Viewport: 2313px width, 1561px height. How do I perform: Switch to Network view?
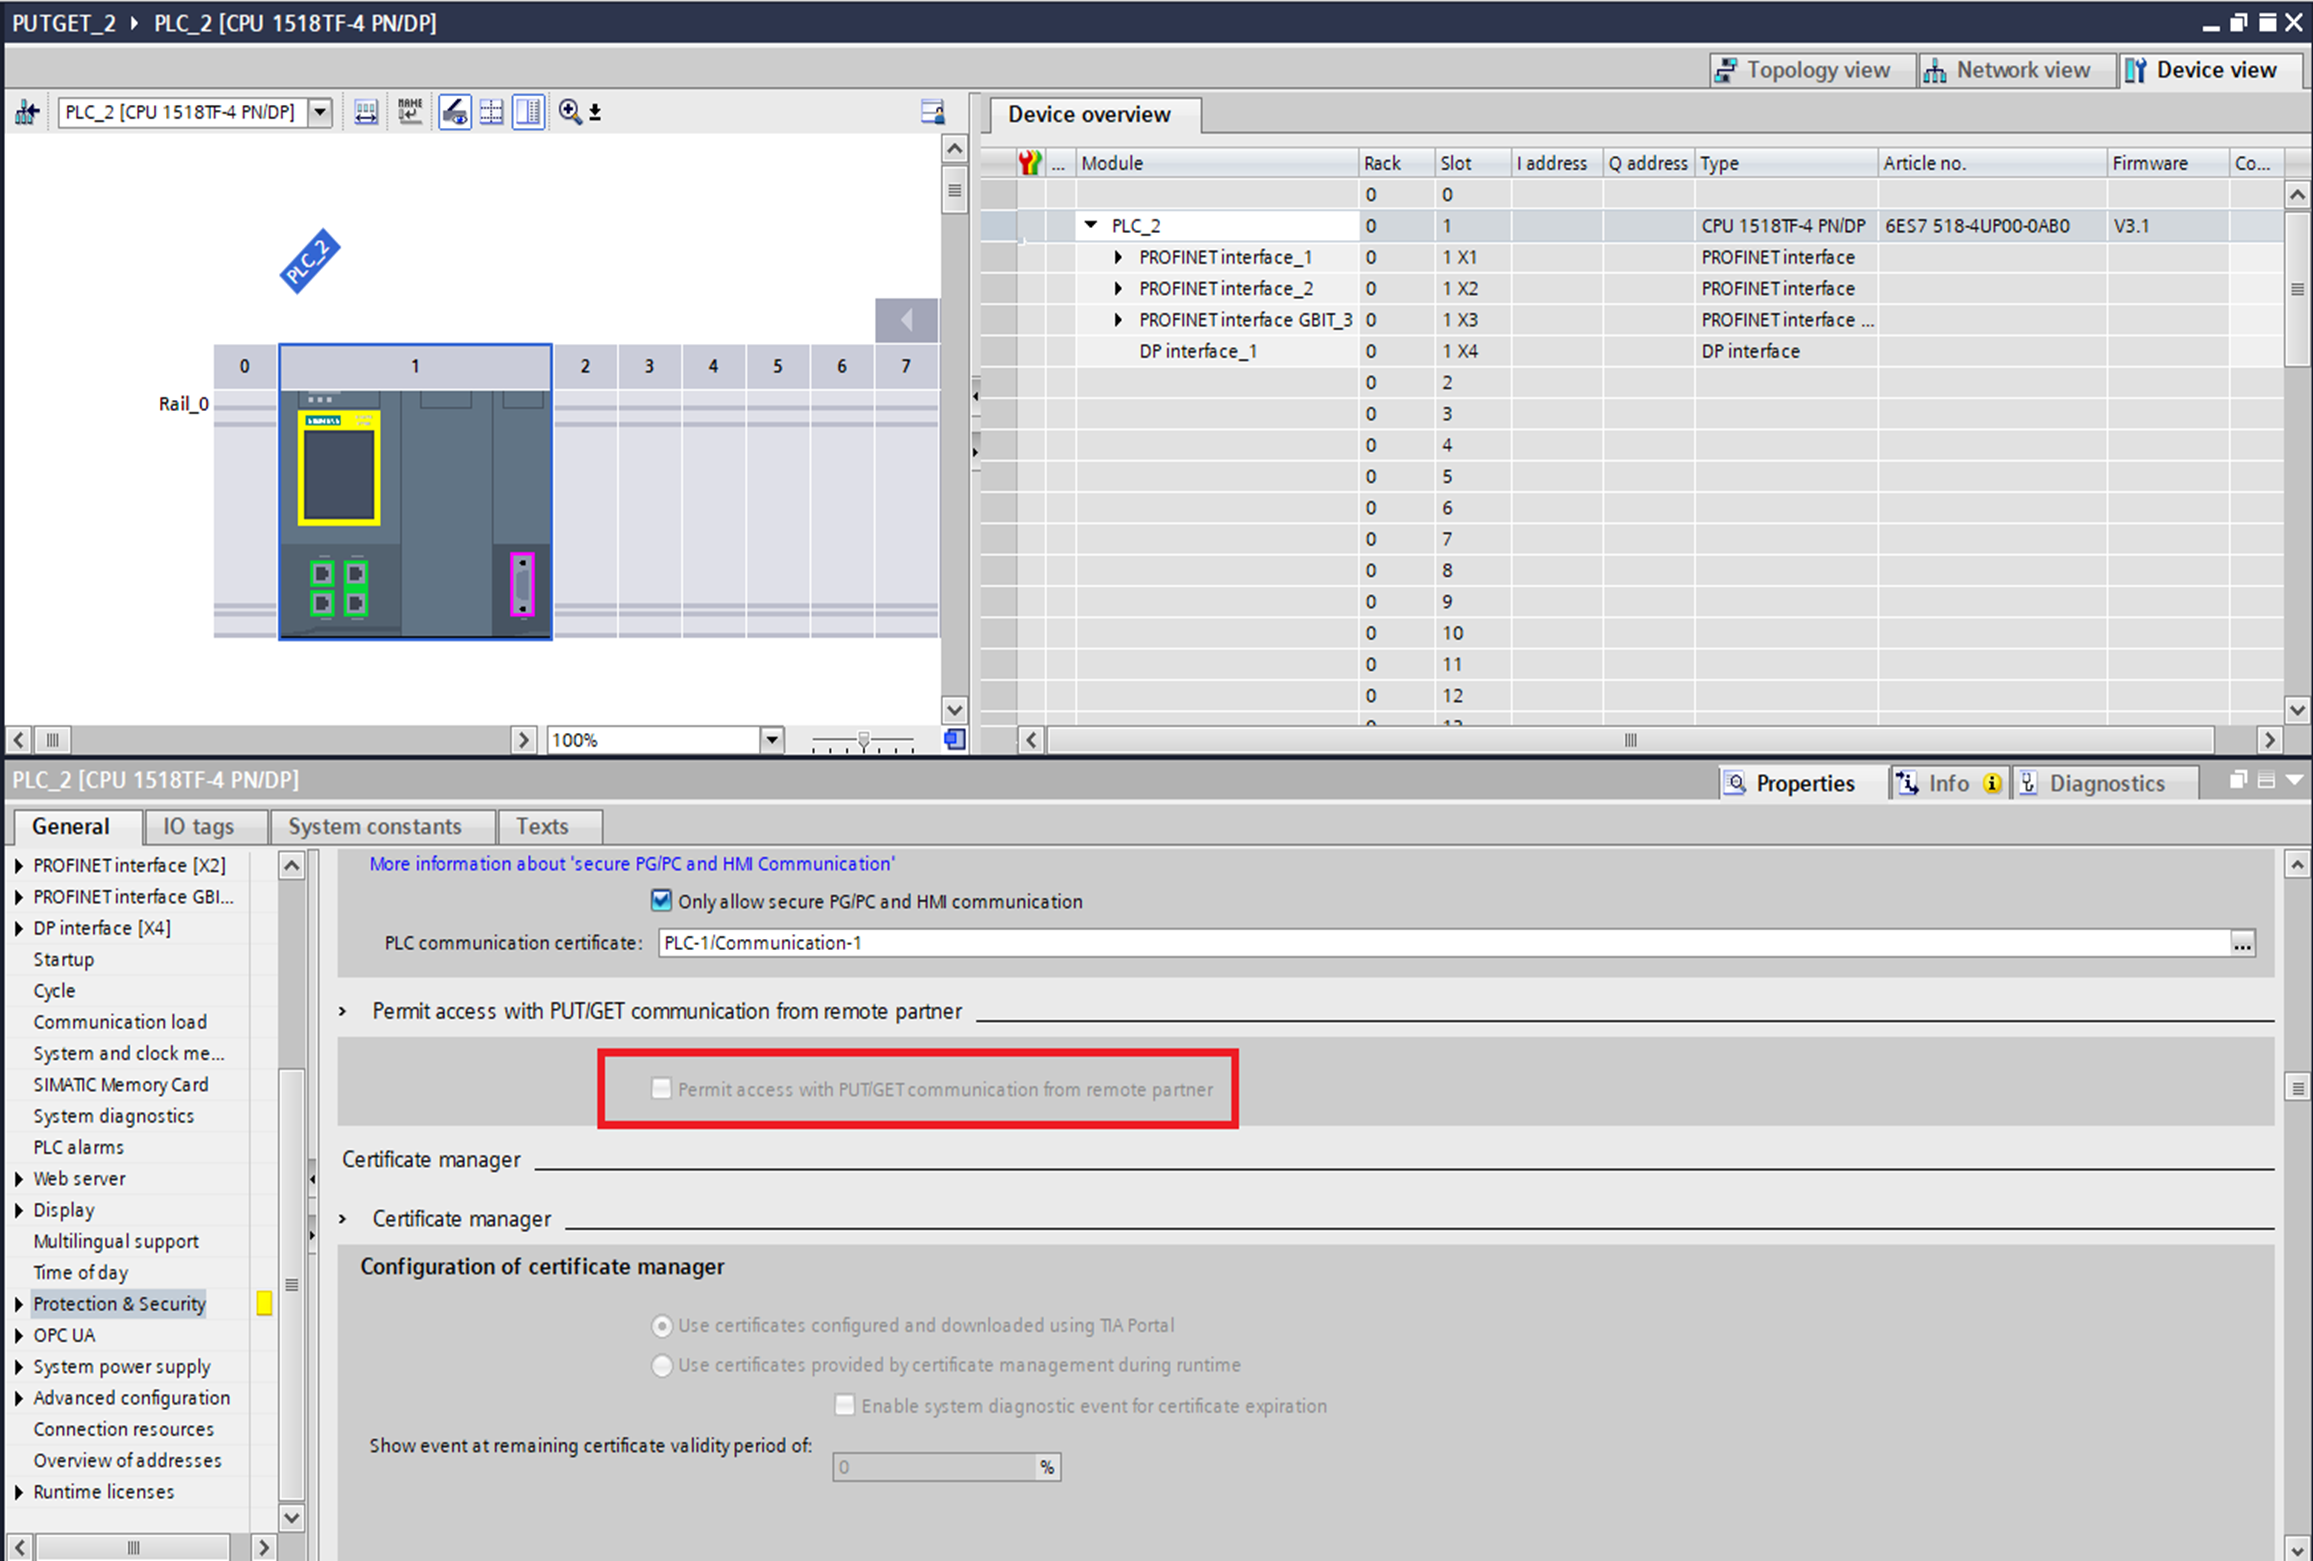pos(2017,70)
